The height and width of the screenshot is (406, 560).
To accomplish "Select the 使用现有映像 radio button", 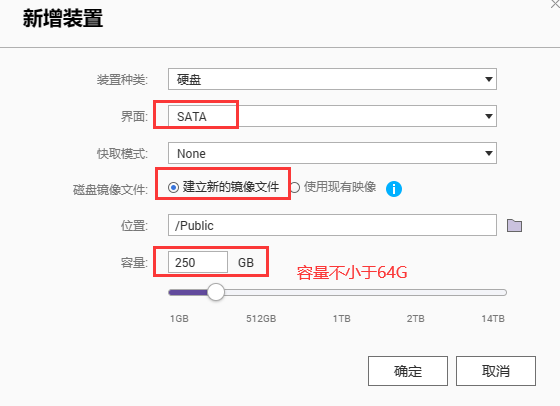I will pos(295,187).
